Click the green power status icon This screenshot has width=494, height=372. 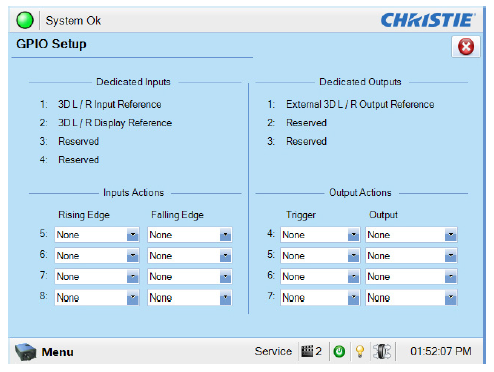click(339, 351)
